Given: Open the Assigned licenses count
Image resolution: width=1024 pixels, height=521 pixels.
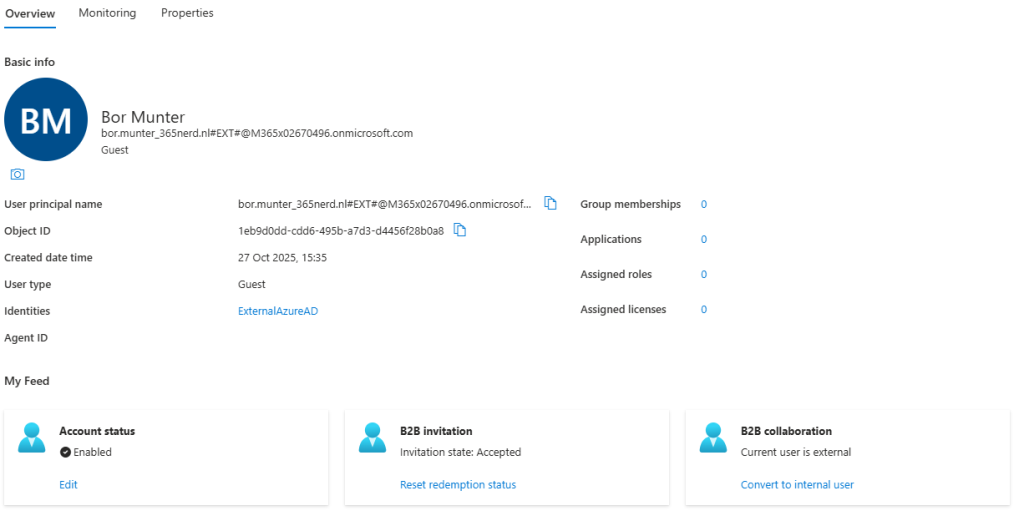Looking at the screenshot, I should (704, 309).
